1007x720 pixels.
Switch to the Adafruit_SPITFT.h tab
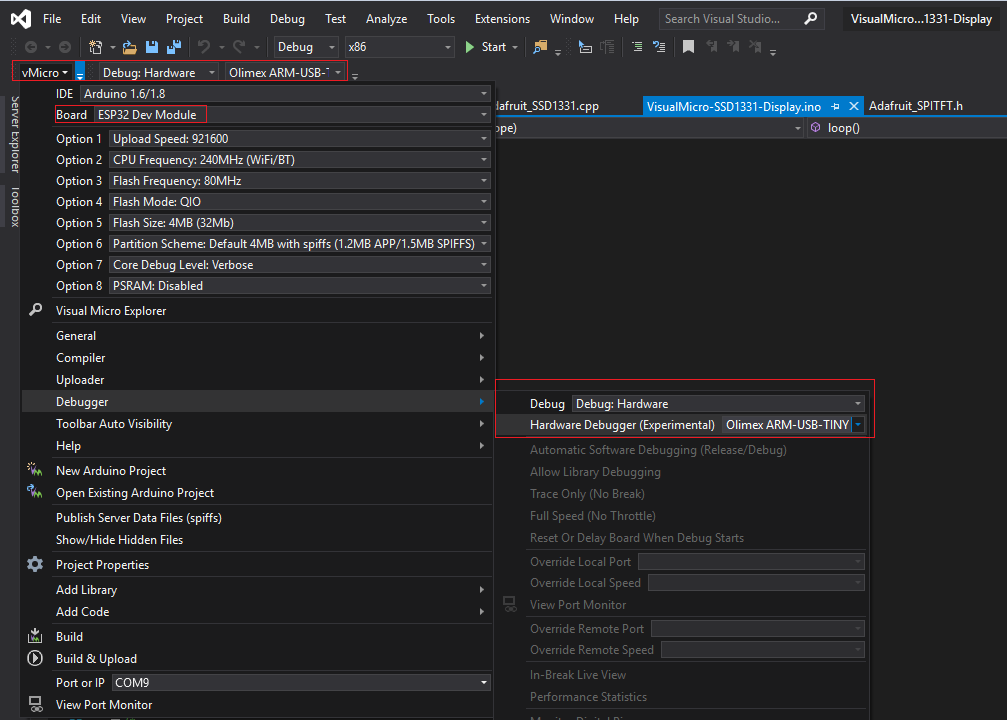(915, 106)
